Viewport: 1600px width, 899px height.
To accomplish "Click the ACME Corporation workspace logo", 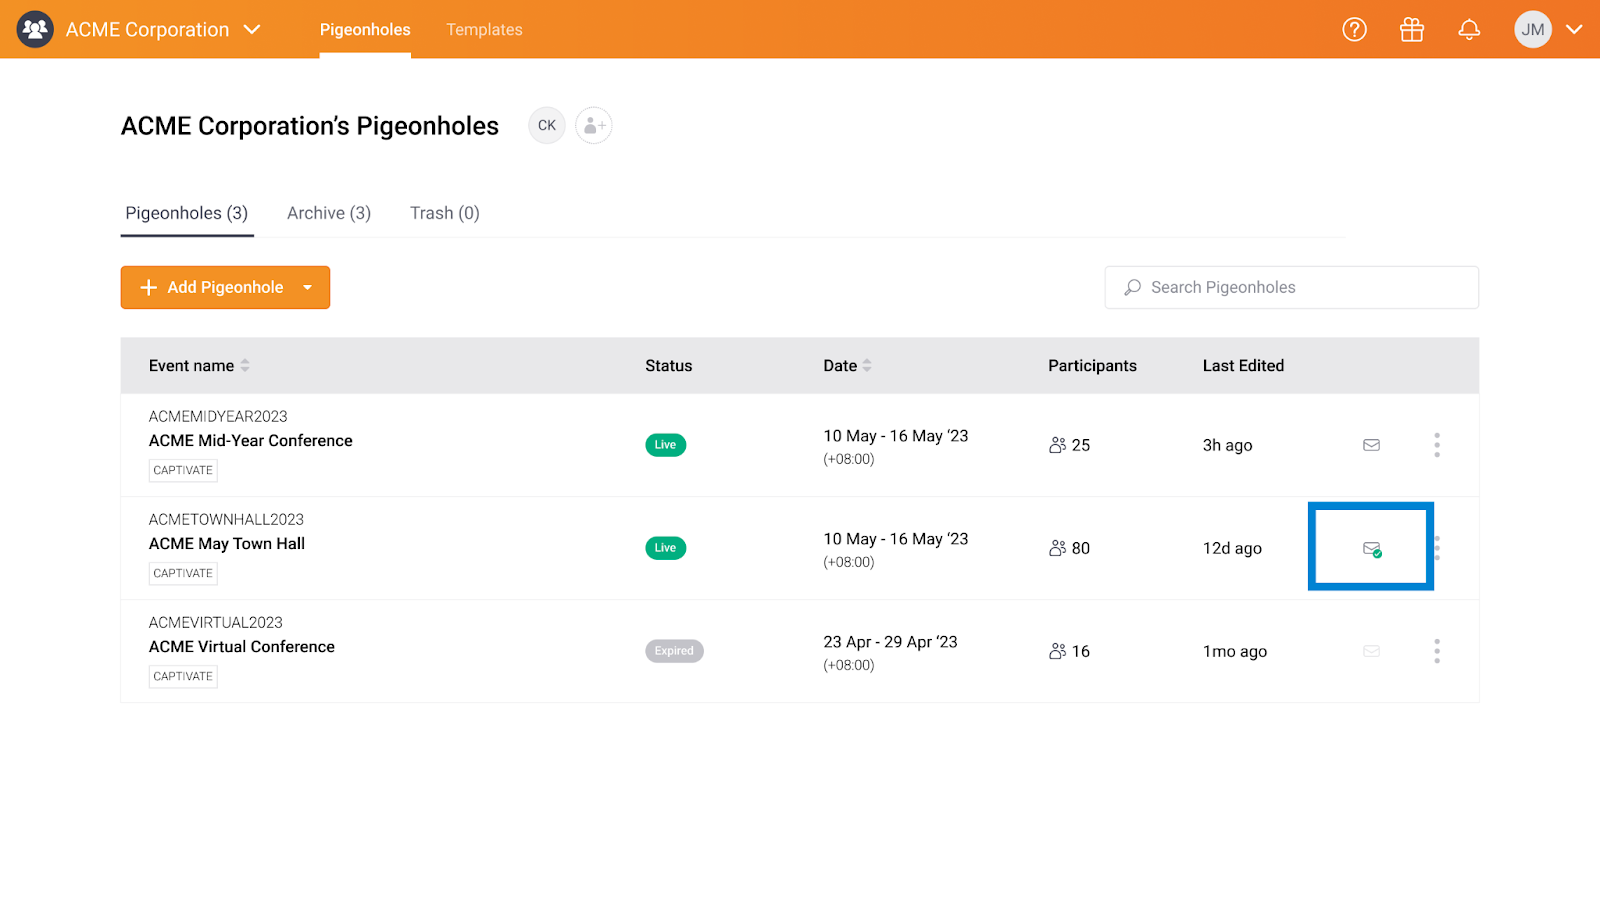I will click(35, 30).
